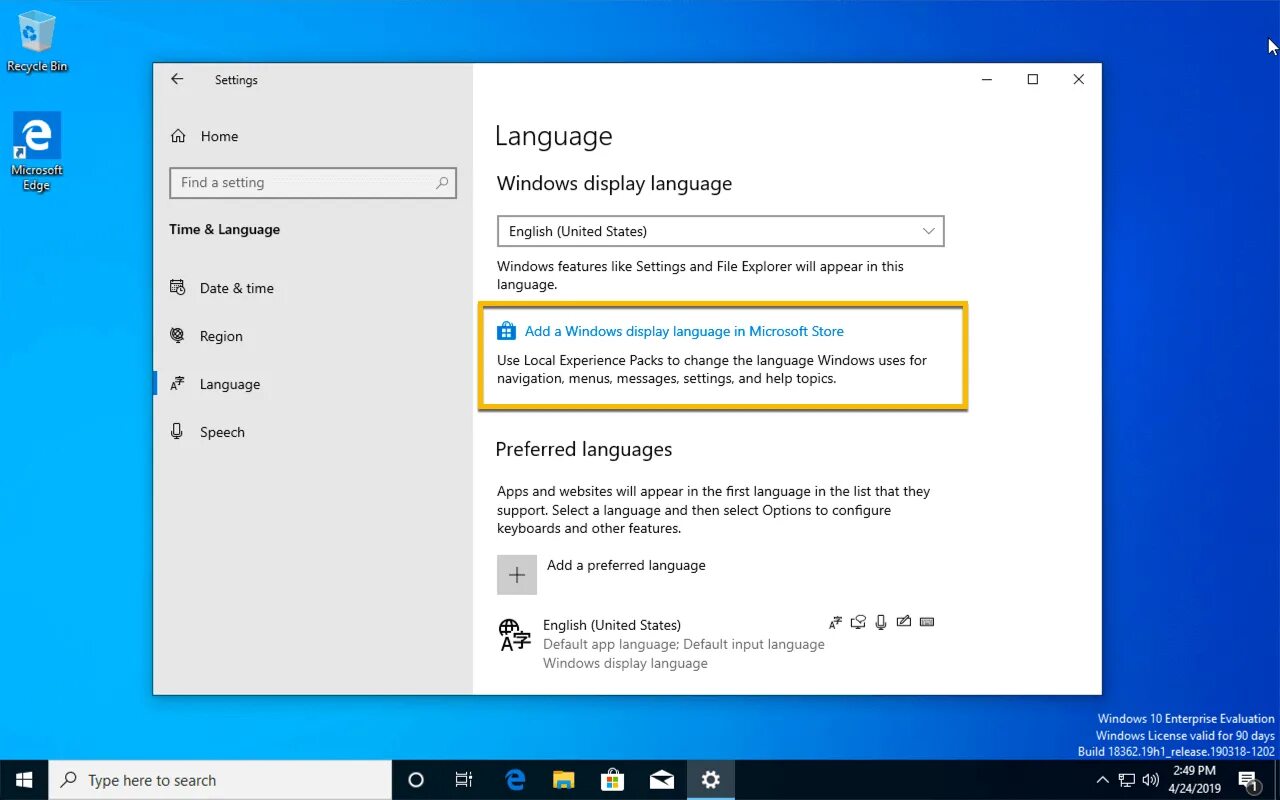Click the plus button to add a language
The width and height of the screenshot is (1280, 800).
[517, 575]
